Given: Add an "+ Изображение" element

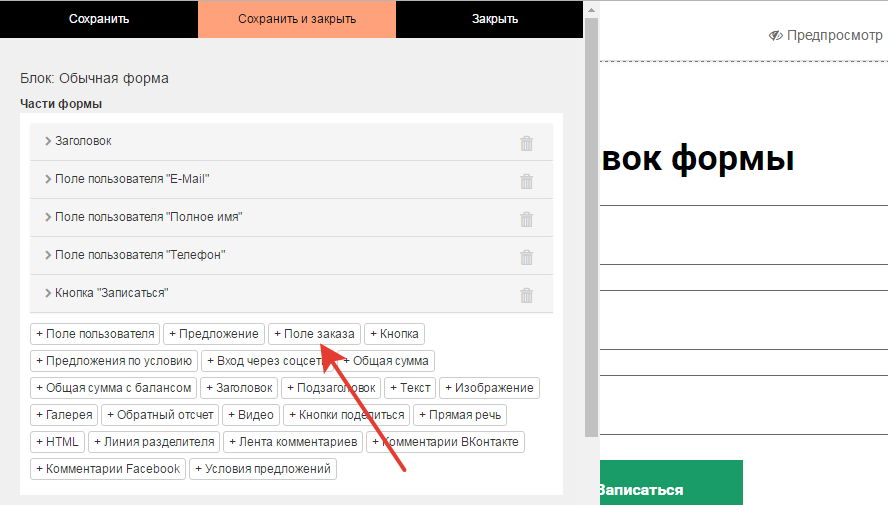Looking at the screenshot, I should click(x=489, y=388).
